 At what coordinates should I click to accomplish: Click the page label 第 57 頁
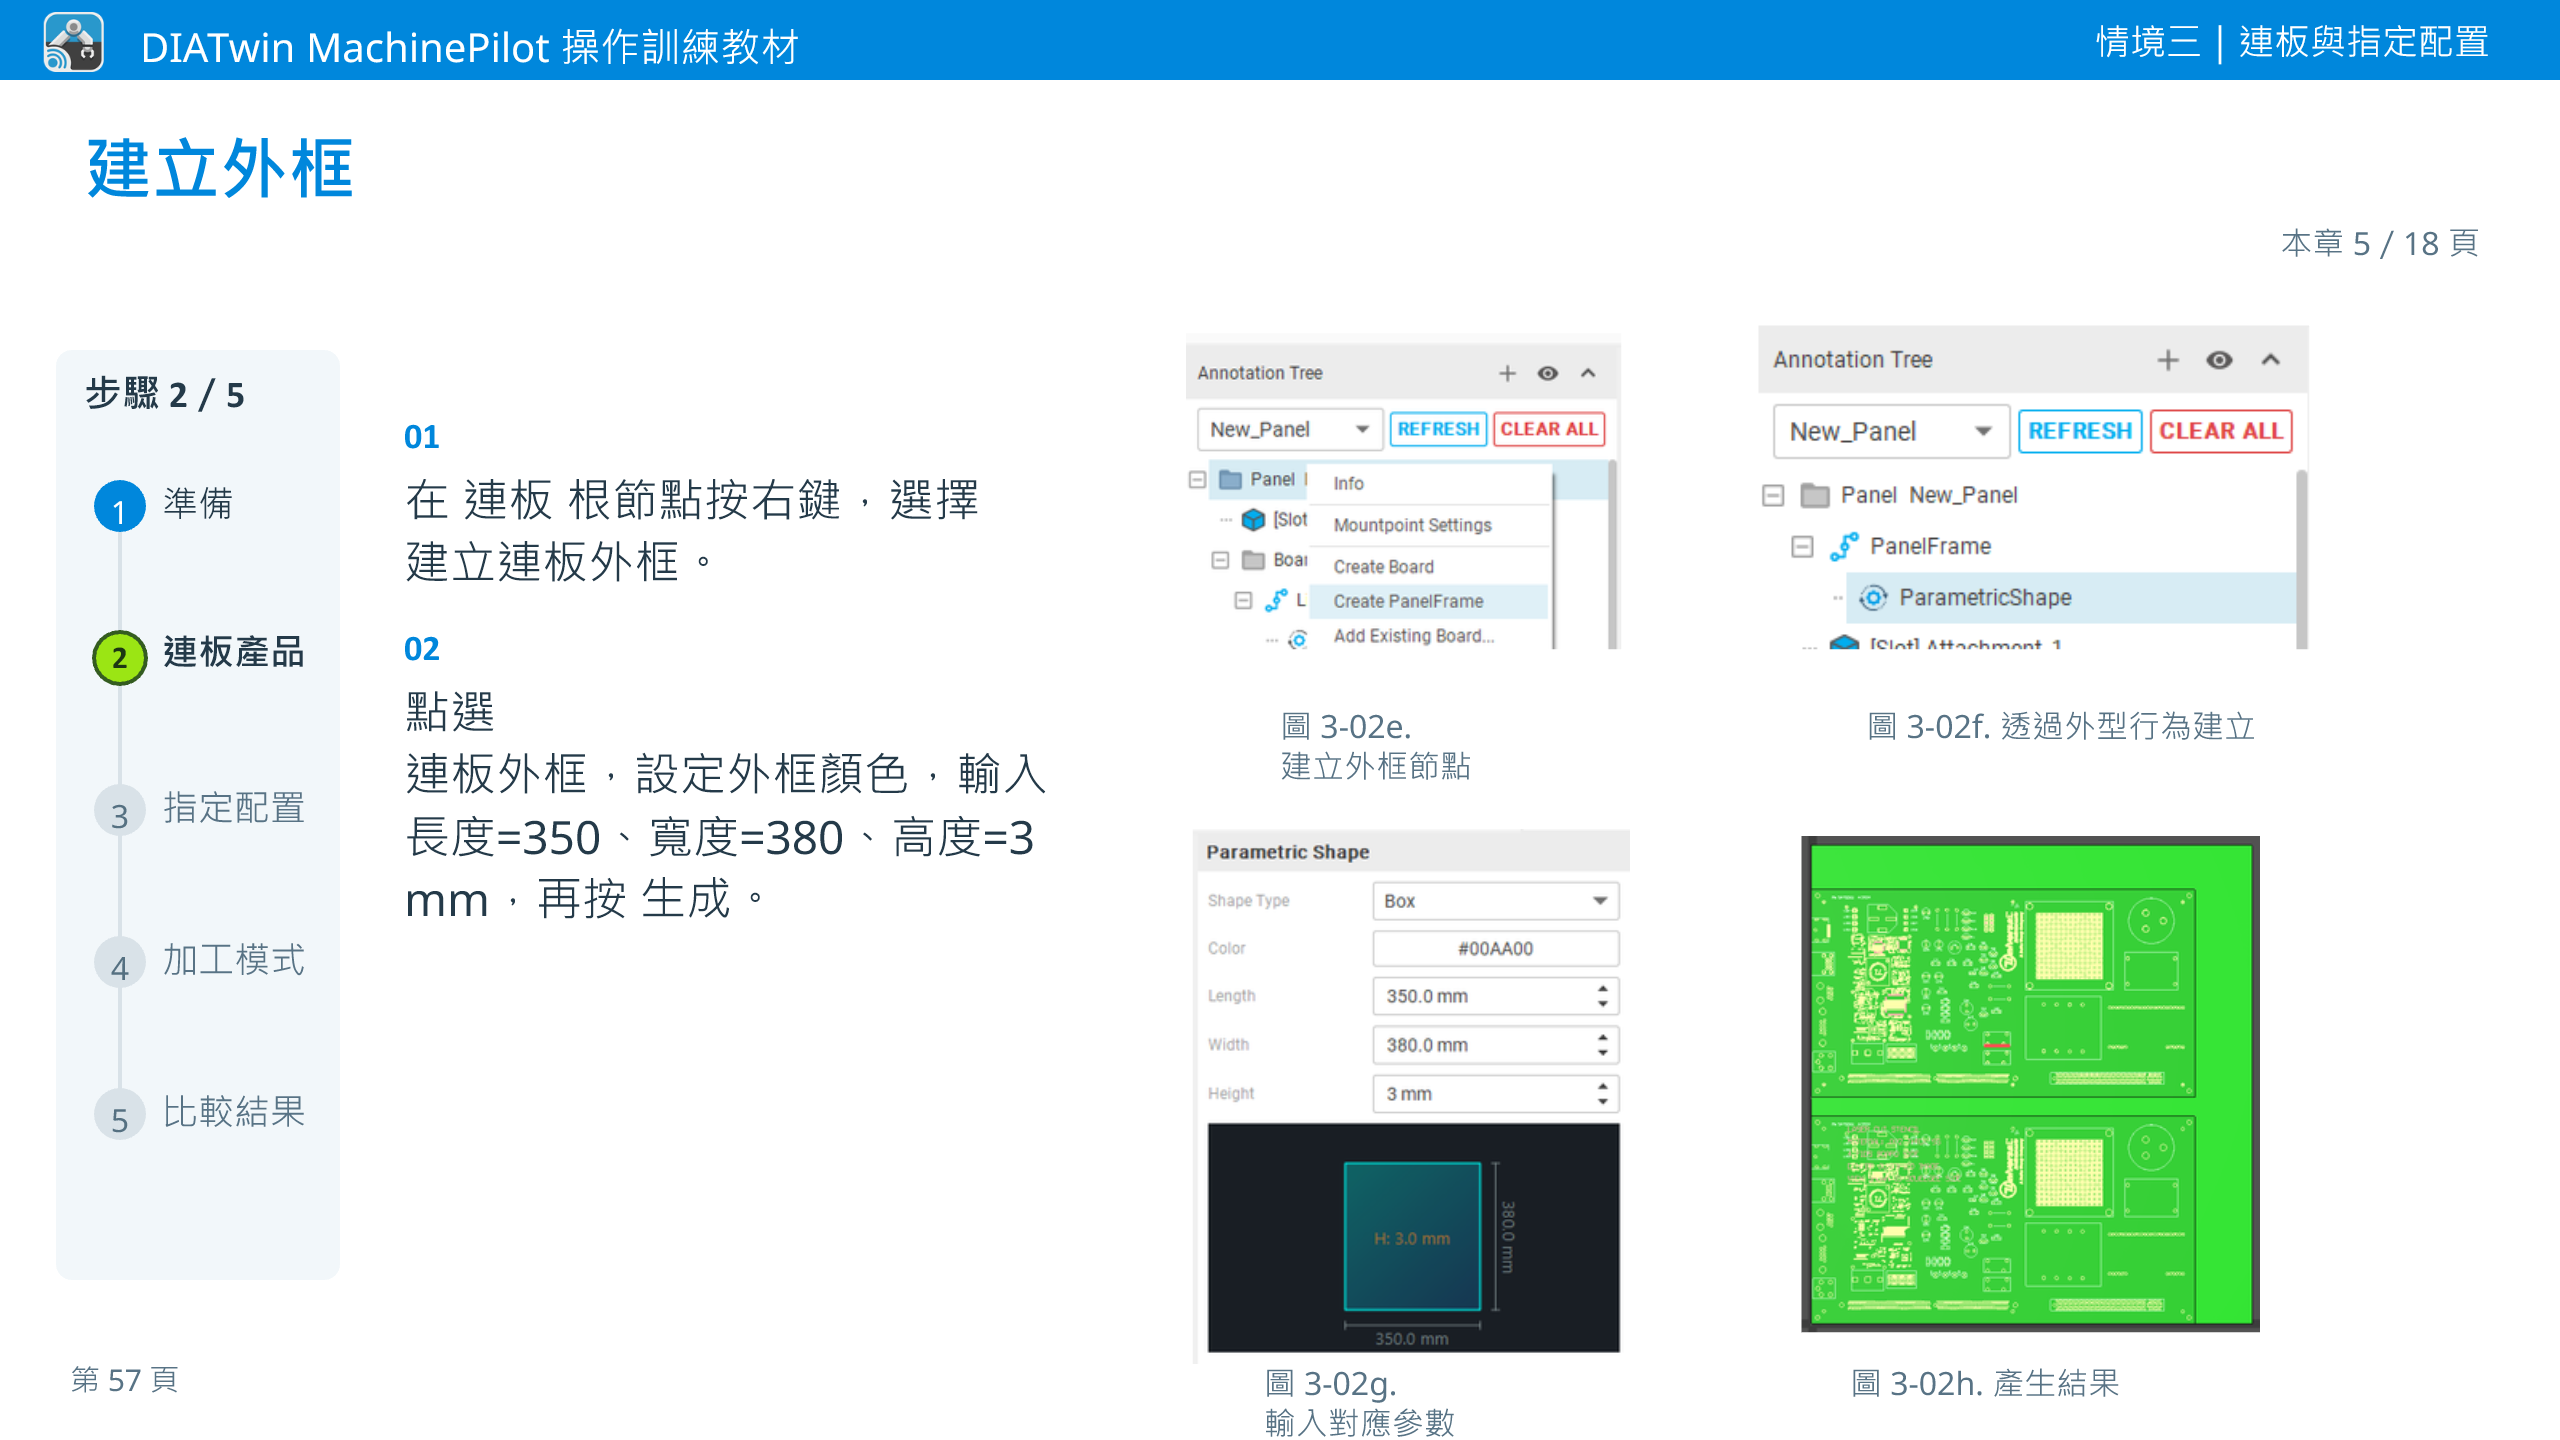(125, 1380)
